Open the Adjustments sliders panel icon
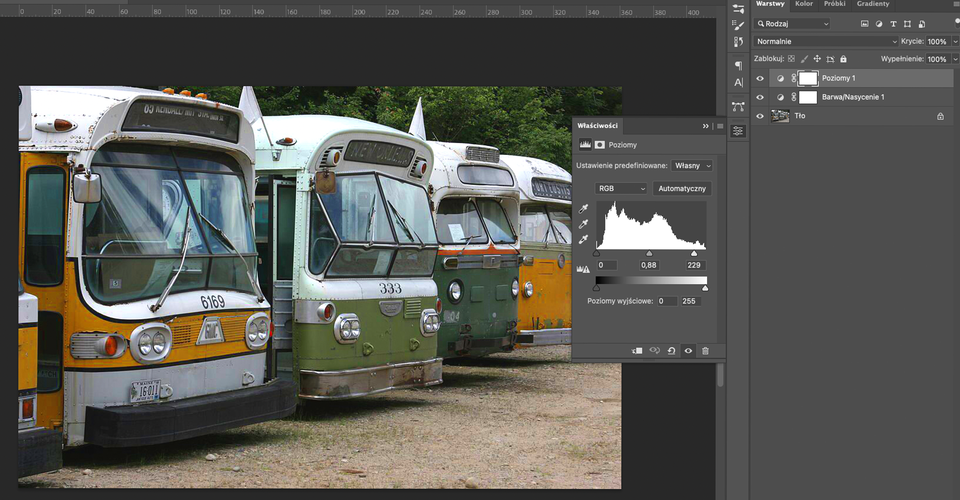 (x=738, y=131)
